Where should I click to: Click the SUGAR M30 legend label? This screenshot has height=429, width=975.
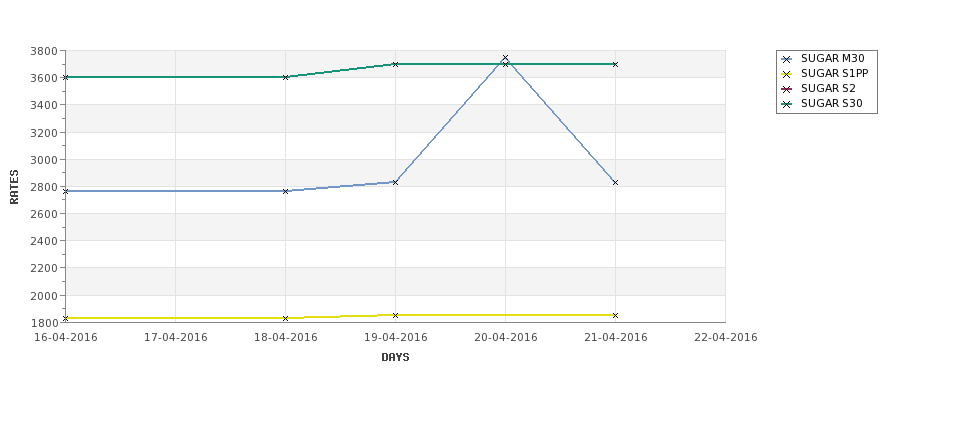pos(832,58)
